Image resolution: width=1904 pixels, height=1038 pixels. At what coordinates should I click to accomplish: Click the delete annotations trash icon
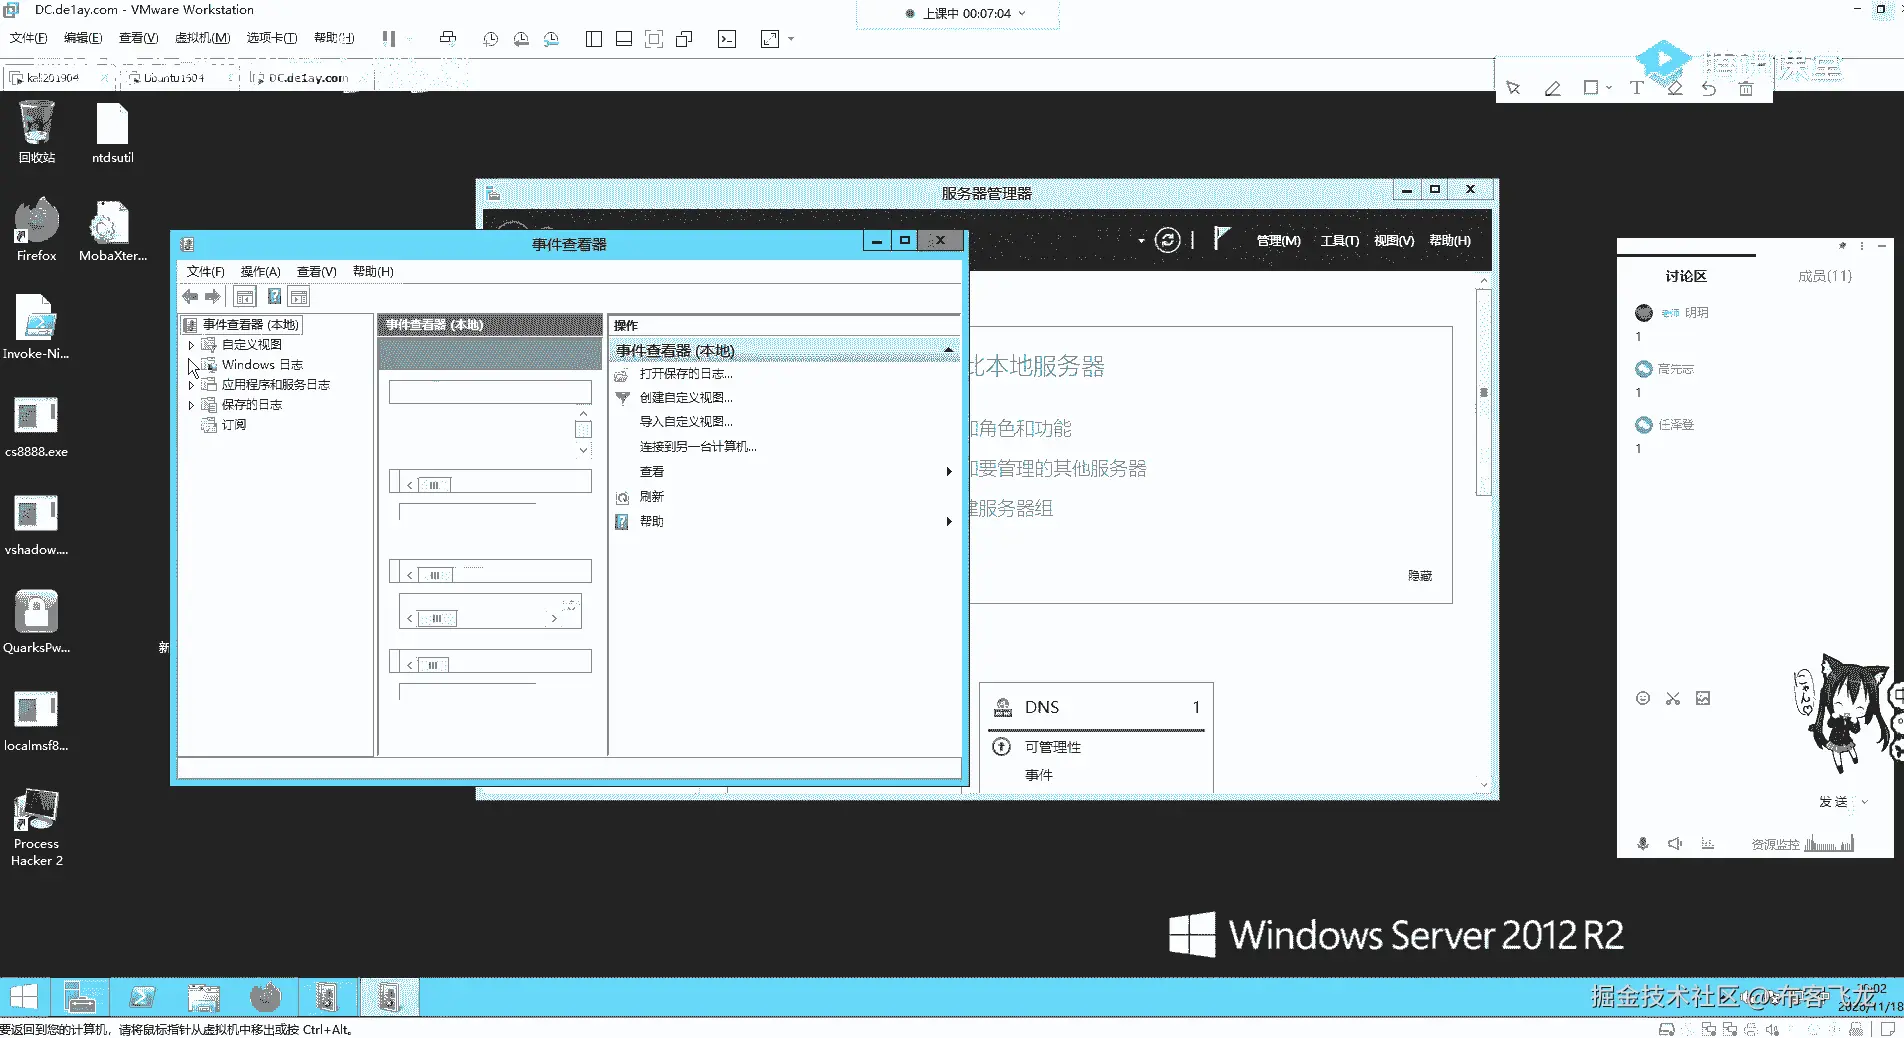coord(1745,88)
